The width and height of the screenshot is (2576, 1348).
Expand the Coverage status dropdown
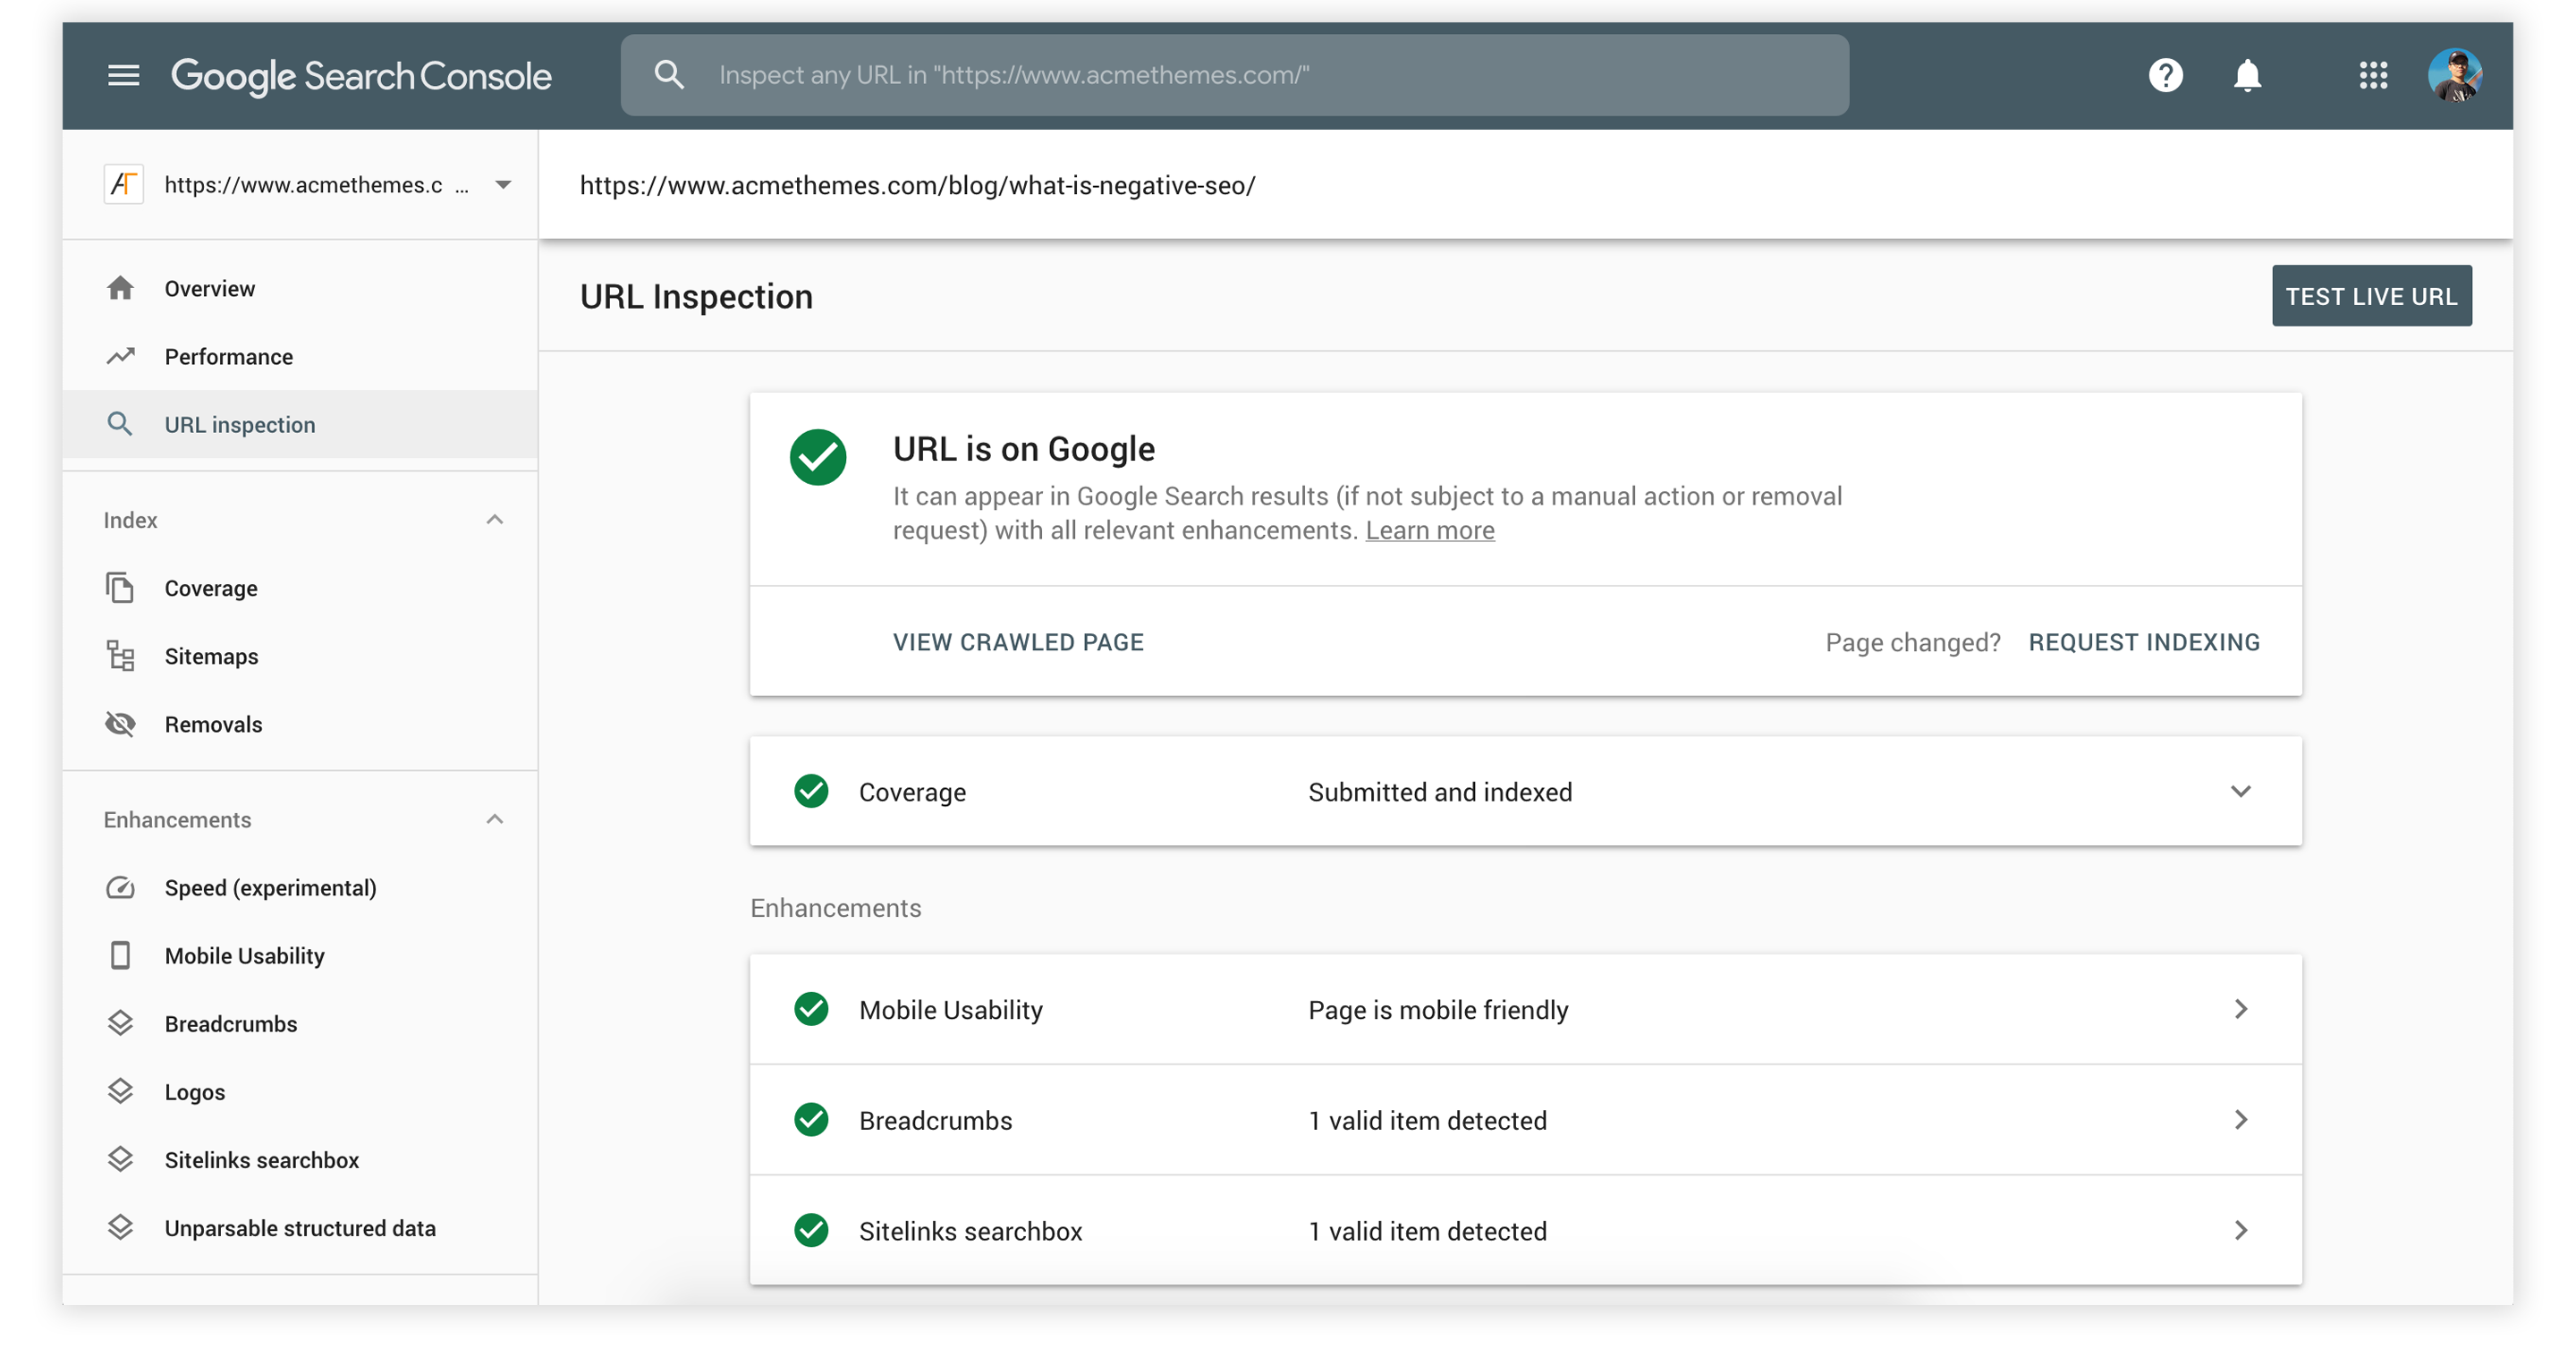coord(2244,793)
